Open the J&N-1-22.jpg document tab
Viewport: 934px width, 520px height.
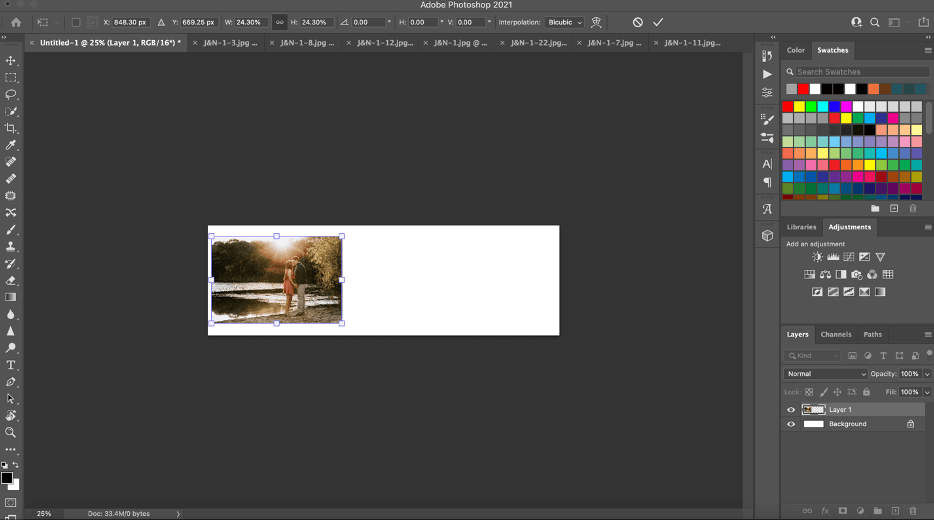[x=538, y=43]
